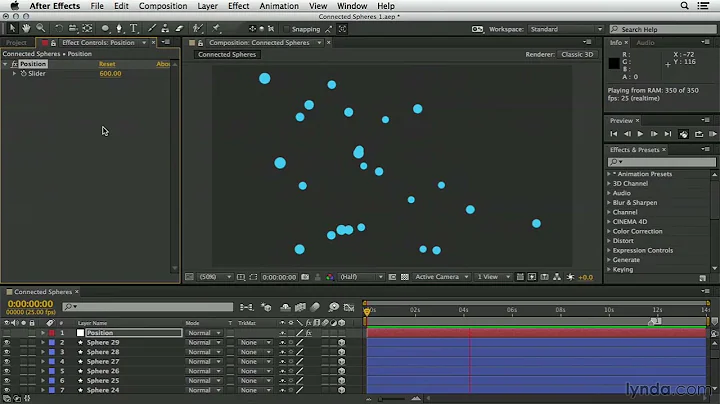
Task: Select the Rotation tool
Action: click(x=59, y=28)
